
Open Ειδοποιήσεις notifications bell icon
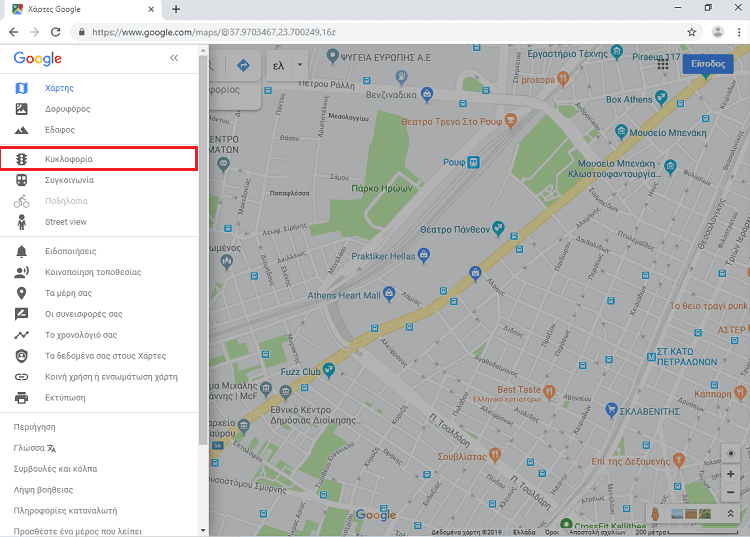(x=22, y=251)
